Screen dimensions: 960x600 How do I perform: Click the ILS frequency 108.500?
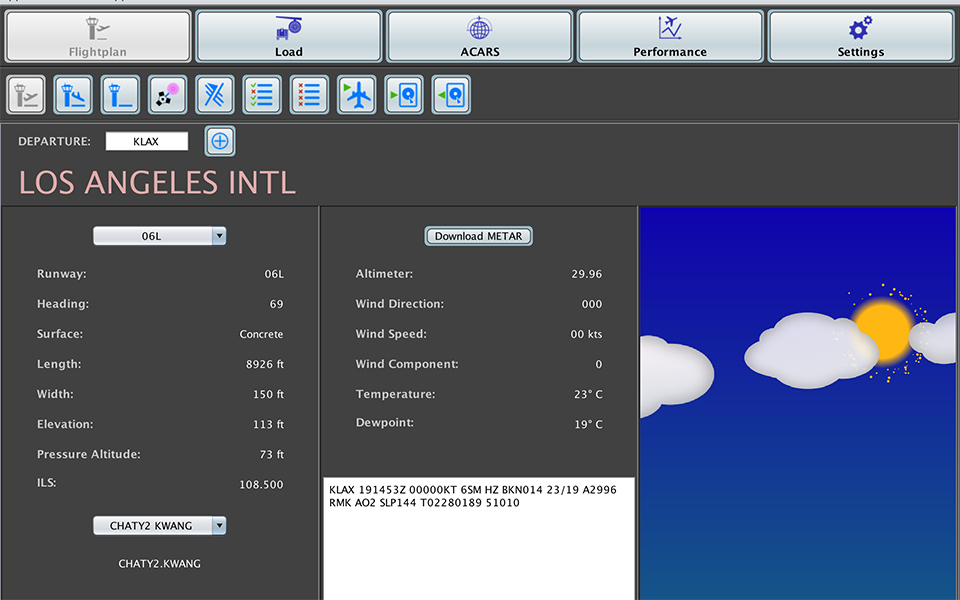coord(261,485)
